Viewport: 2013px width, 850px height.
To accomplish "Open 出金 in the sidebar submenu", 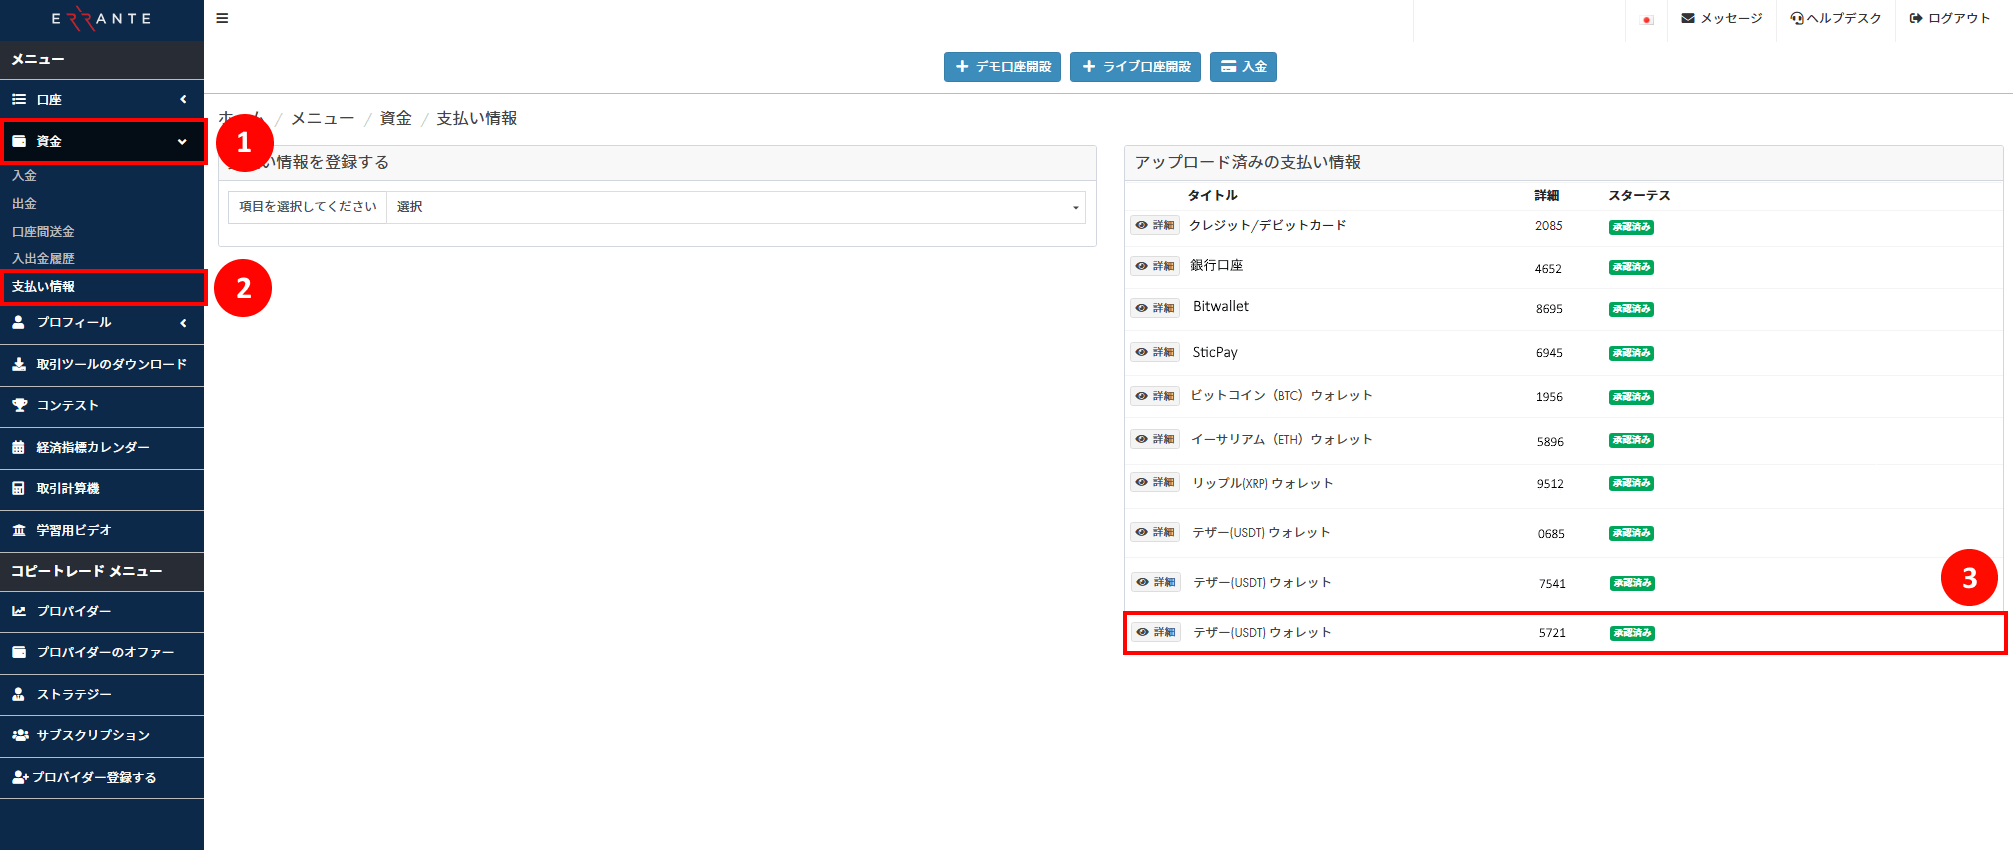I will [24, 203].
